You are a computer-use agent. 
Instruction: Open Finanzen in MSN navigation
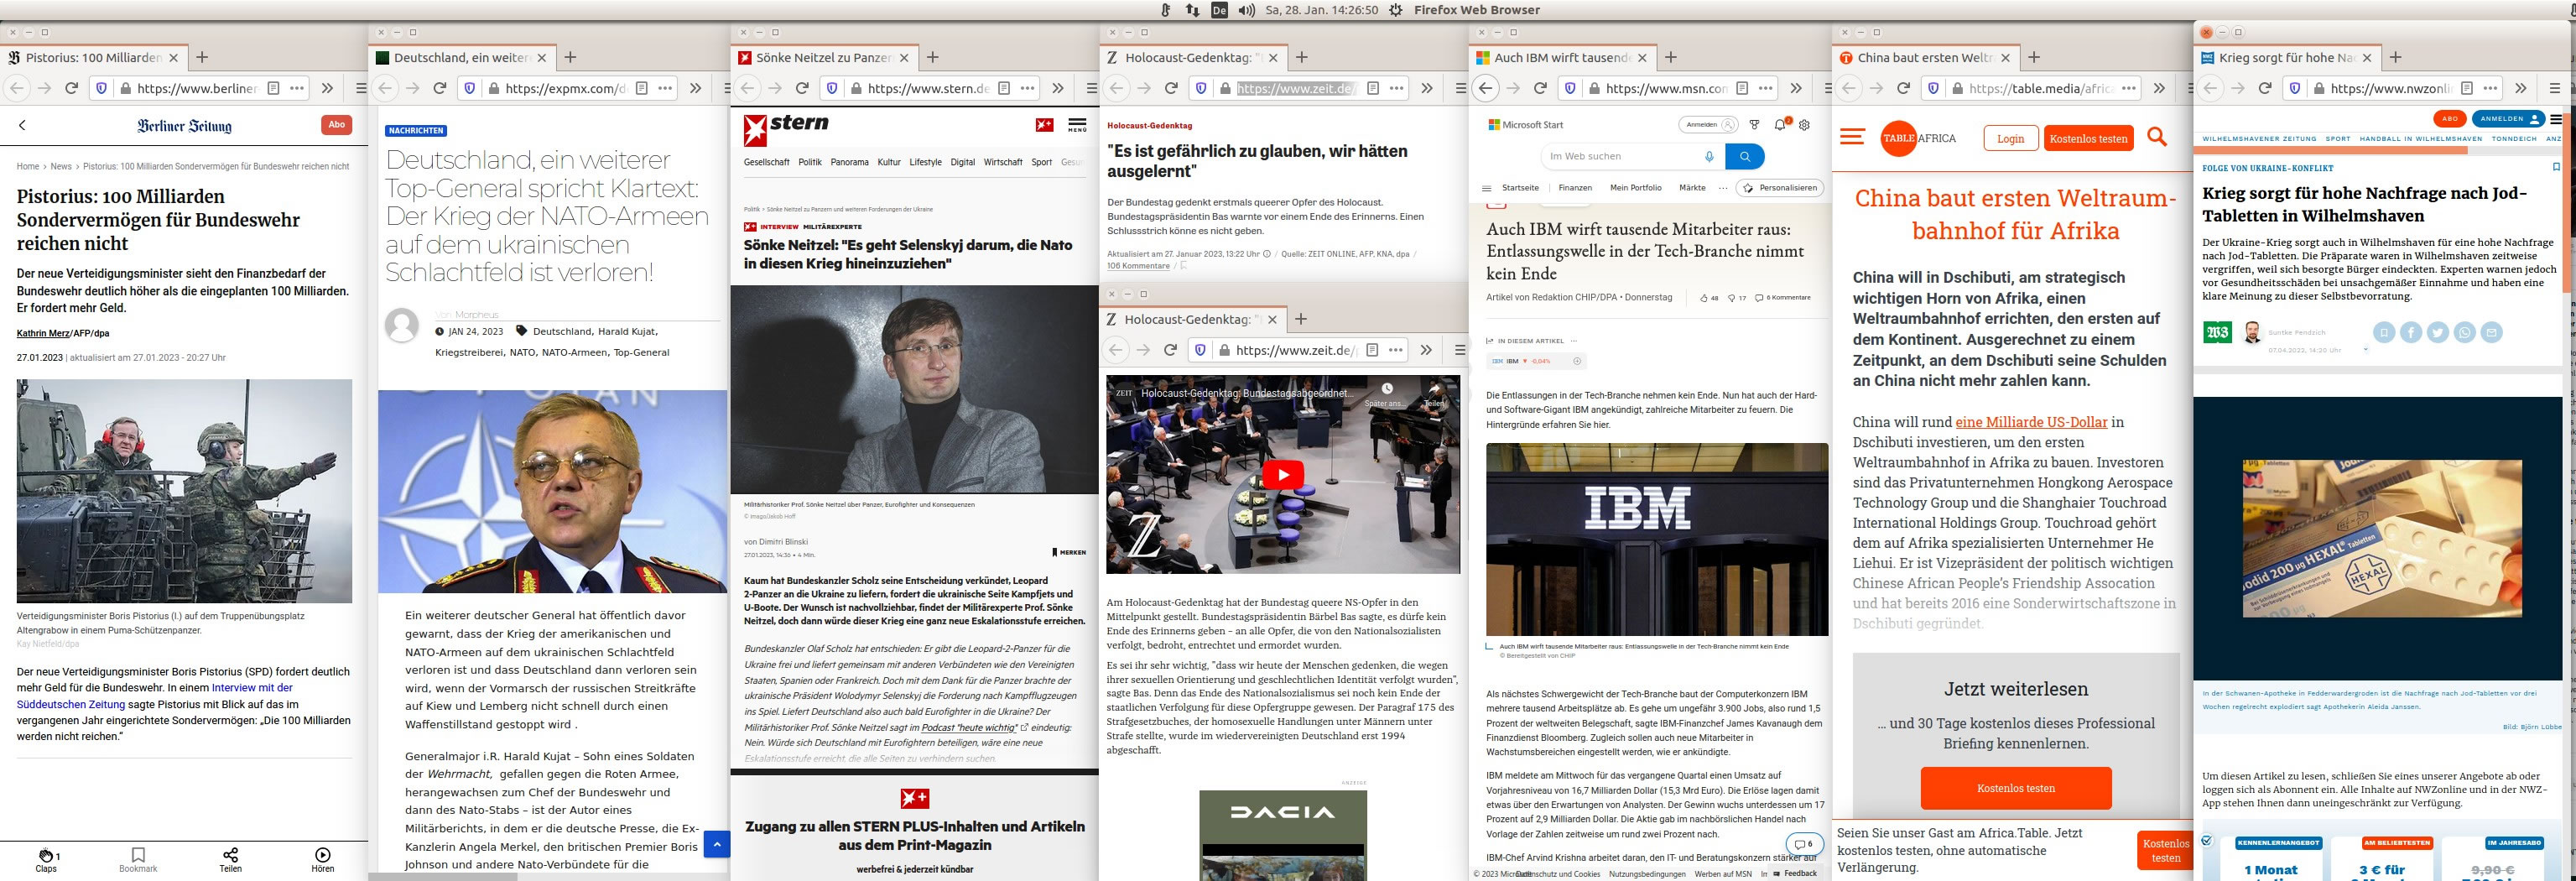[x=1575, y=188]
